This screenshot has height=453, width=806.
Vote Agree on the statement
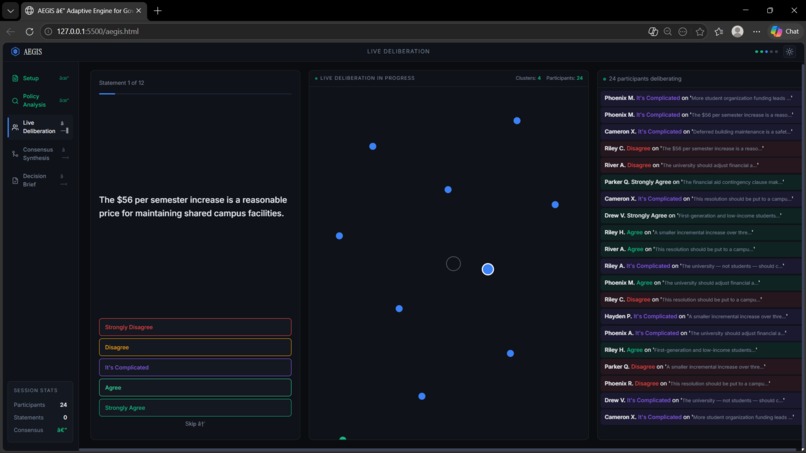tap(195, 388)
